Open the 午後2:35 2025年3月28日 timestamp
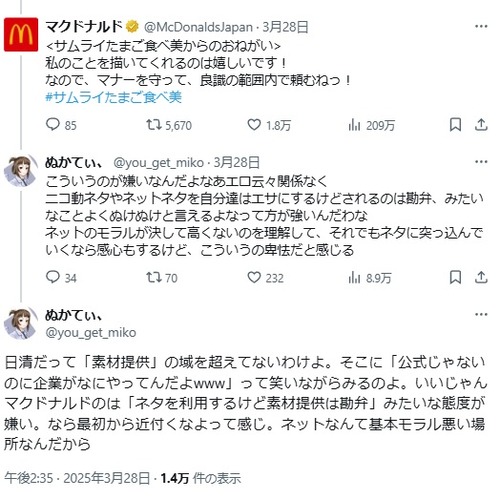The width and height of the screenshot is (500, 499). tap(77, 478)
